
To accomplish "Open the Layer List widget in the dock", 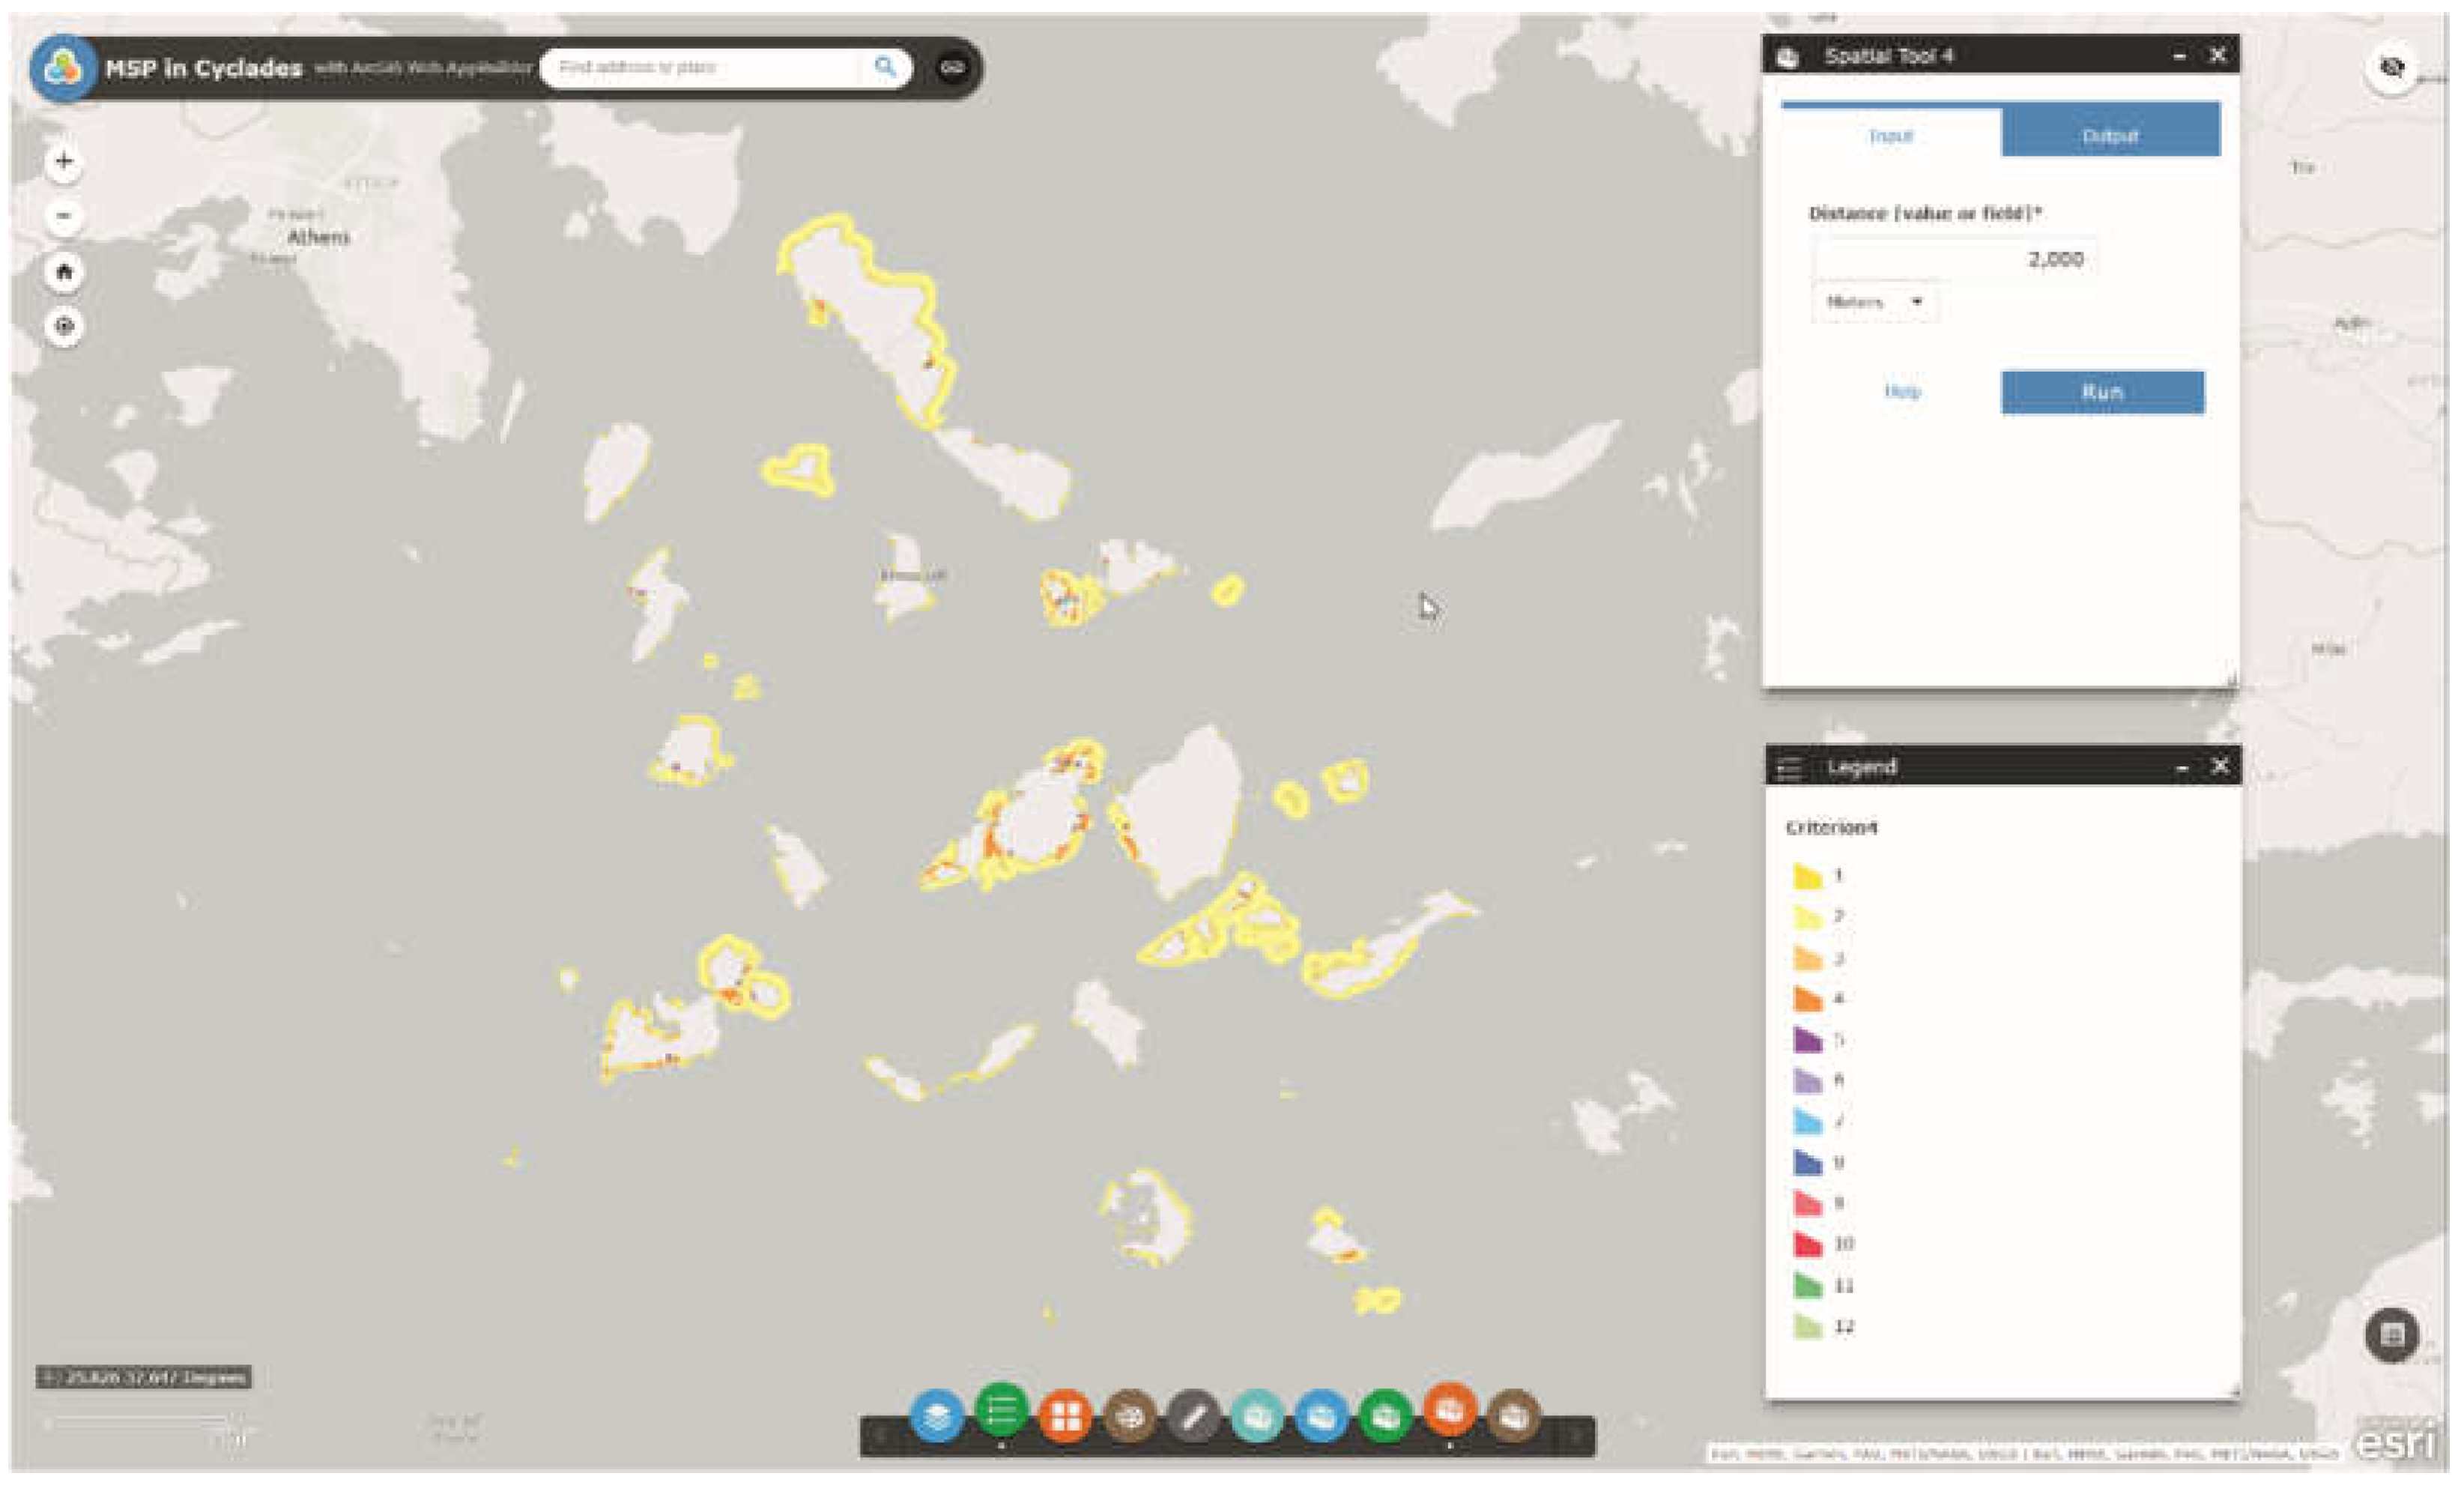I will click(937, 1416).
